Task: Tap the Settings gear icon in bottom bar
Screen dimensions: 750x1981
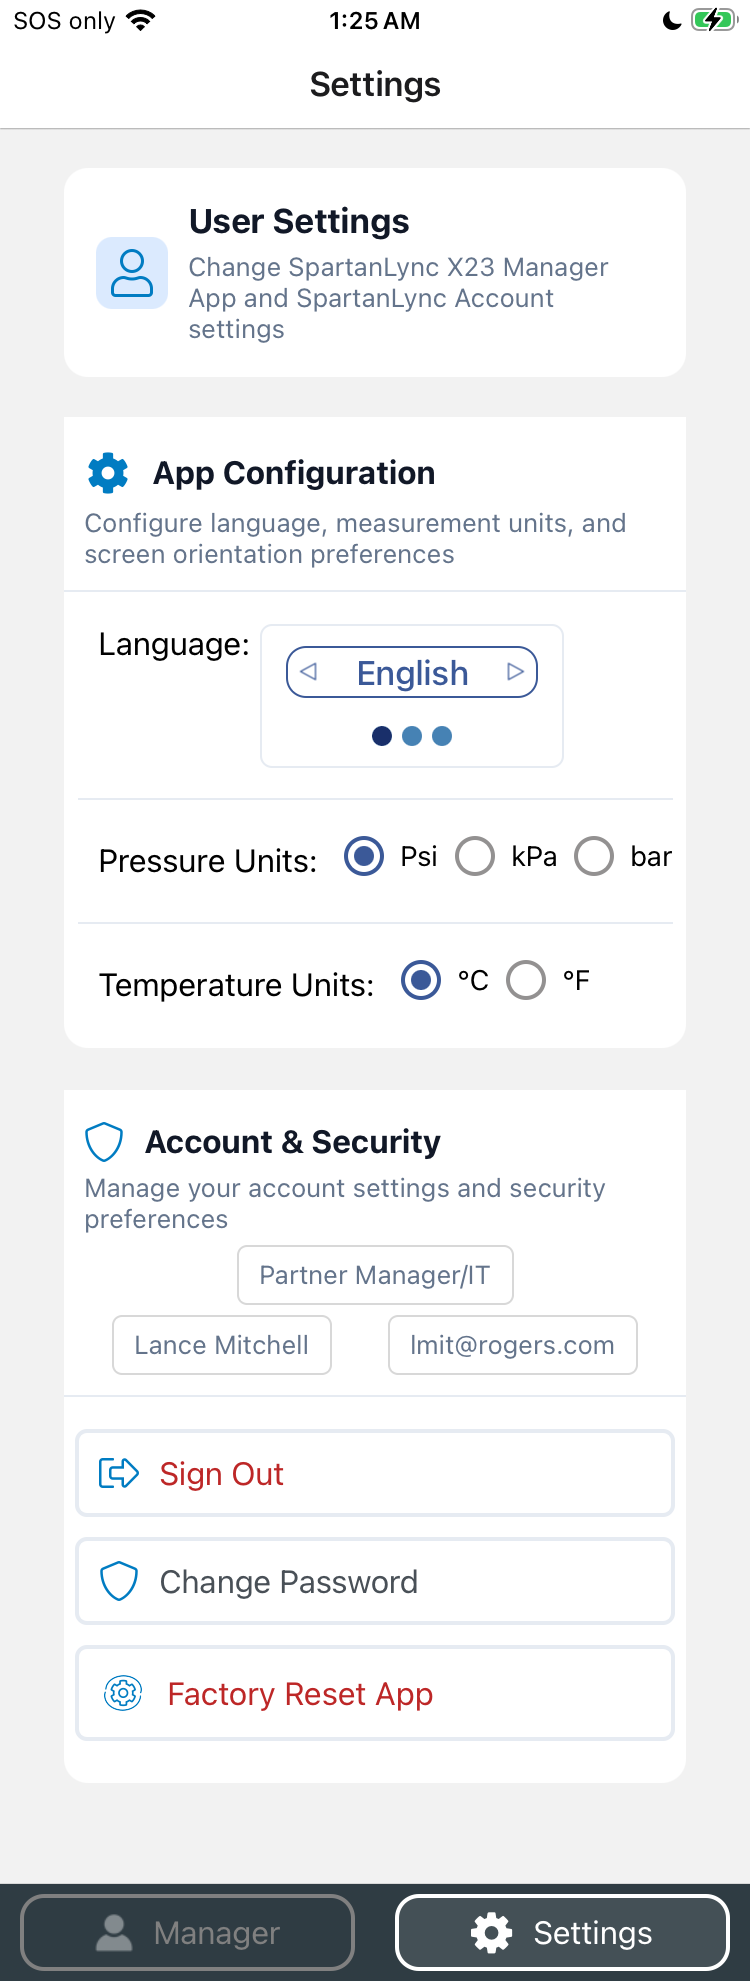Action: tap(492, 1933)
